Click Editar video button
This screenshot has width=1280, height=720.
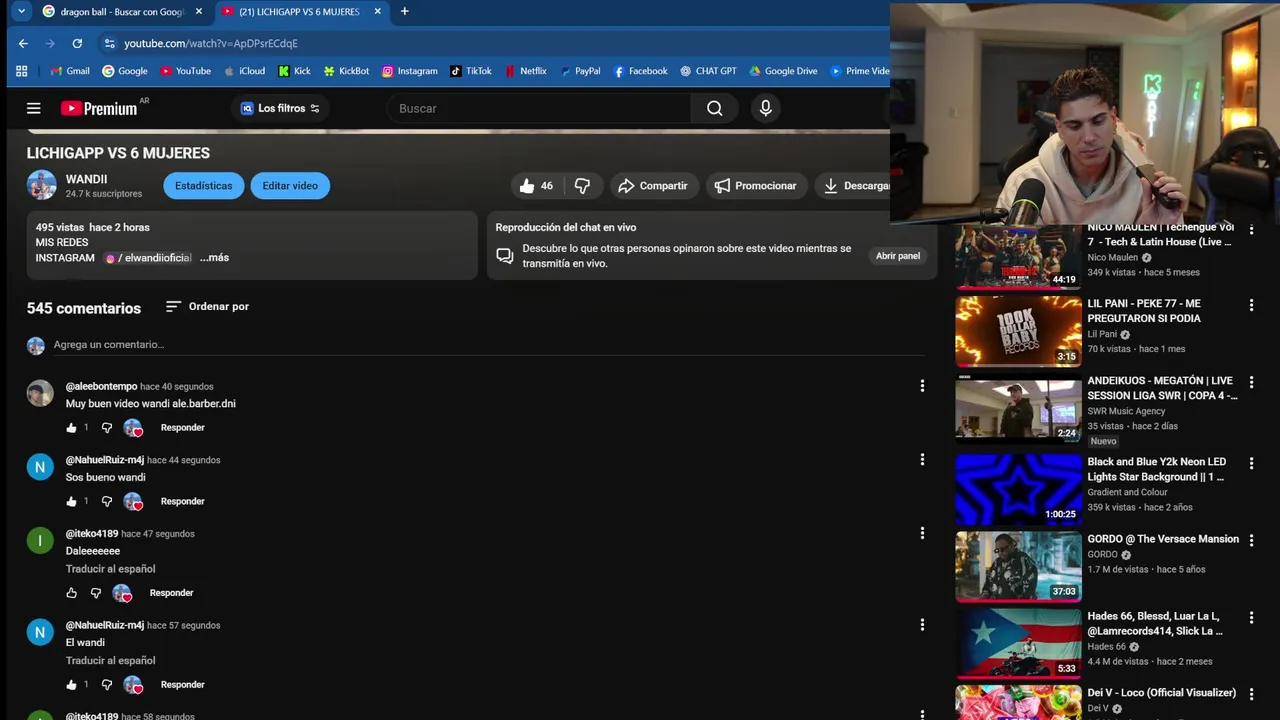click(x=290, y=186)
